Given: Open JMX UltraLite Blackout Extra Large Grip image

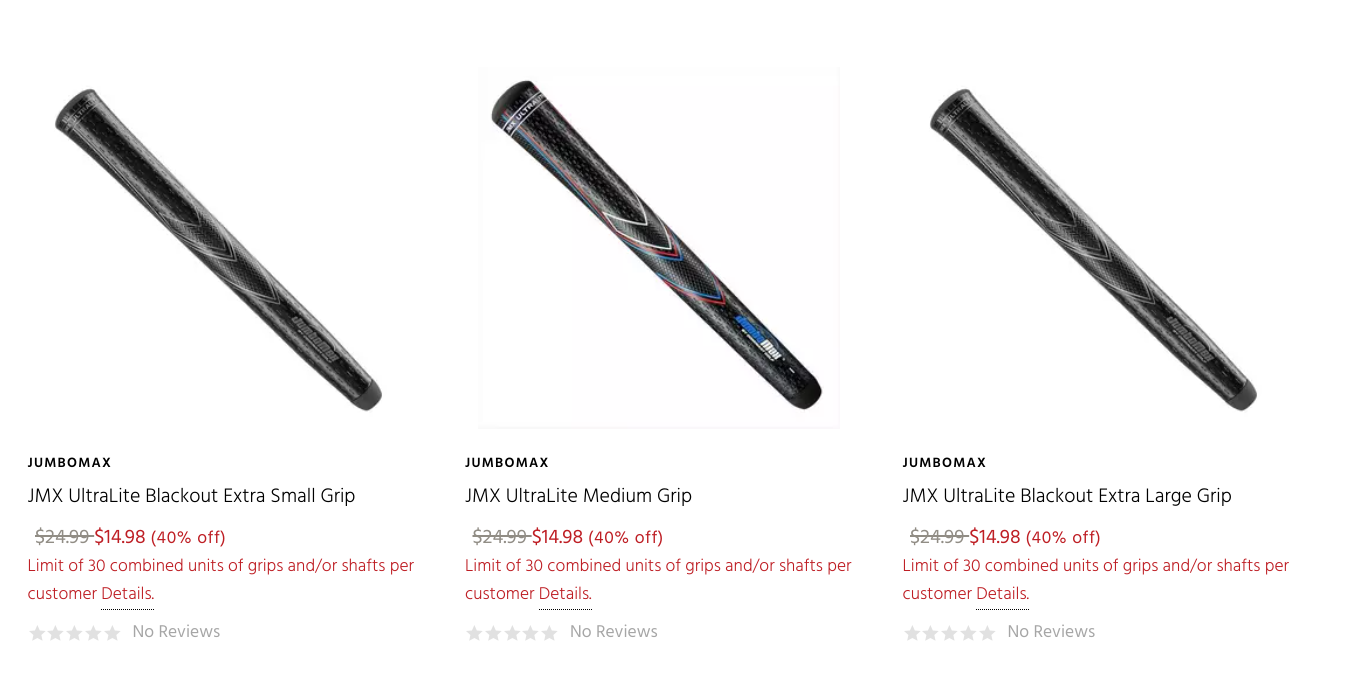Looking at the screenshot, I should coord(1094,249).
